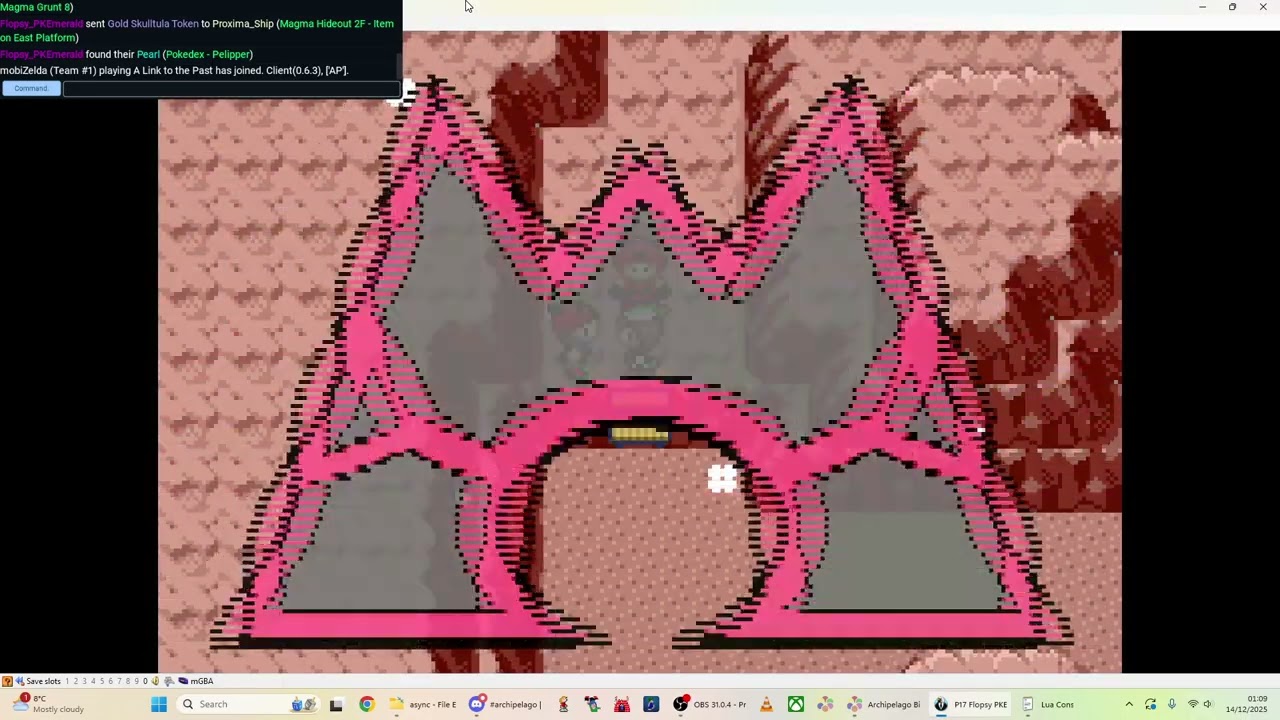Click the Command button in Archipelago client
Screen dimensions: 1280x720
[31, 88]
